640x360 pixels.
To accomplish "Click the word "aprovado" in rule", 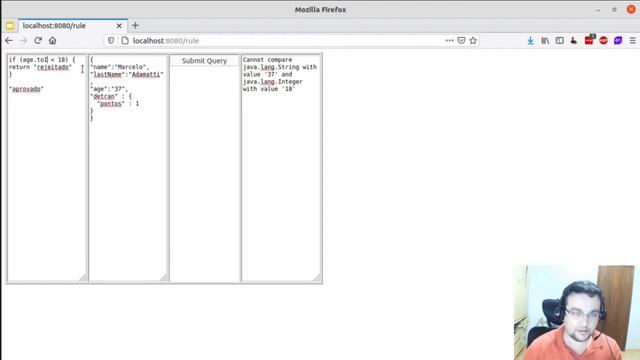I will coord(26,89).
